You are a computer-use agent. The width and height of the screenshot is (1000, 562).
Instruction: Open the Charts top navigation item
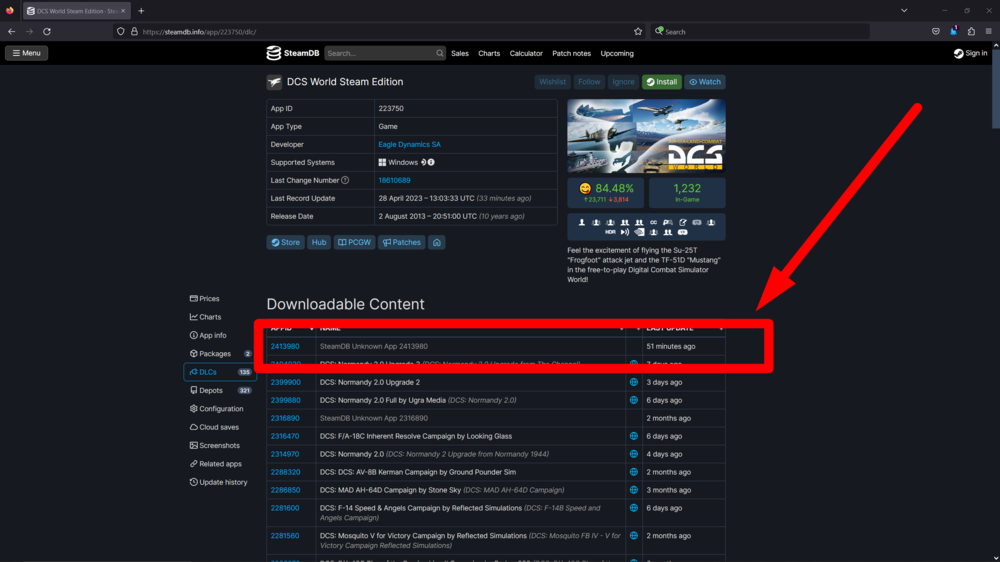(x=489, y=54)
